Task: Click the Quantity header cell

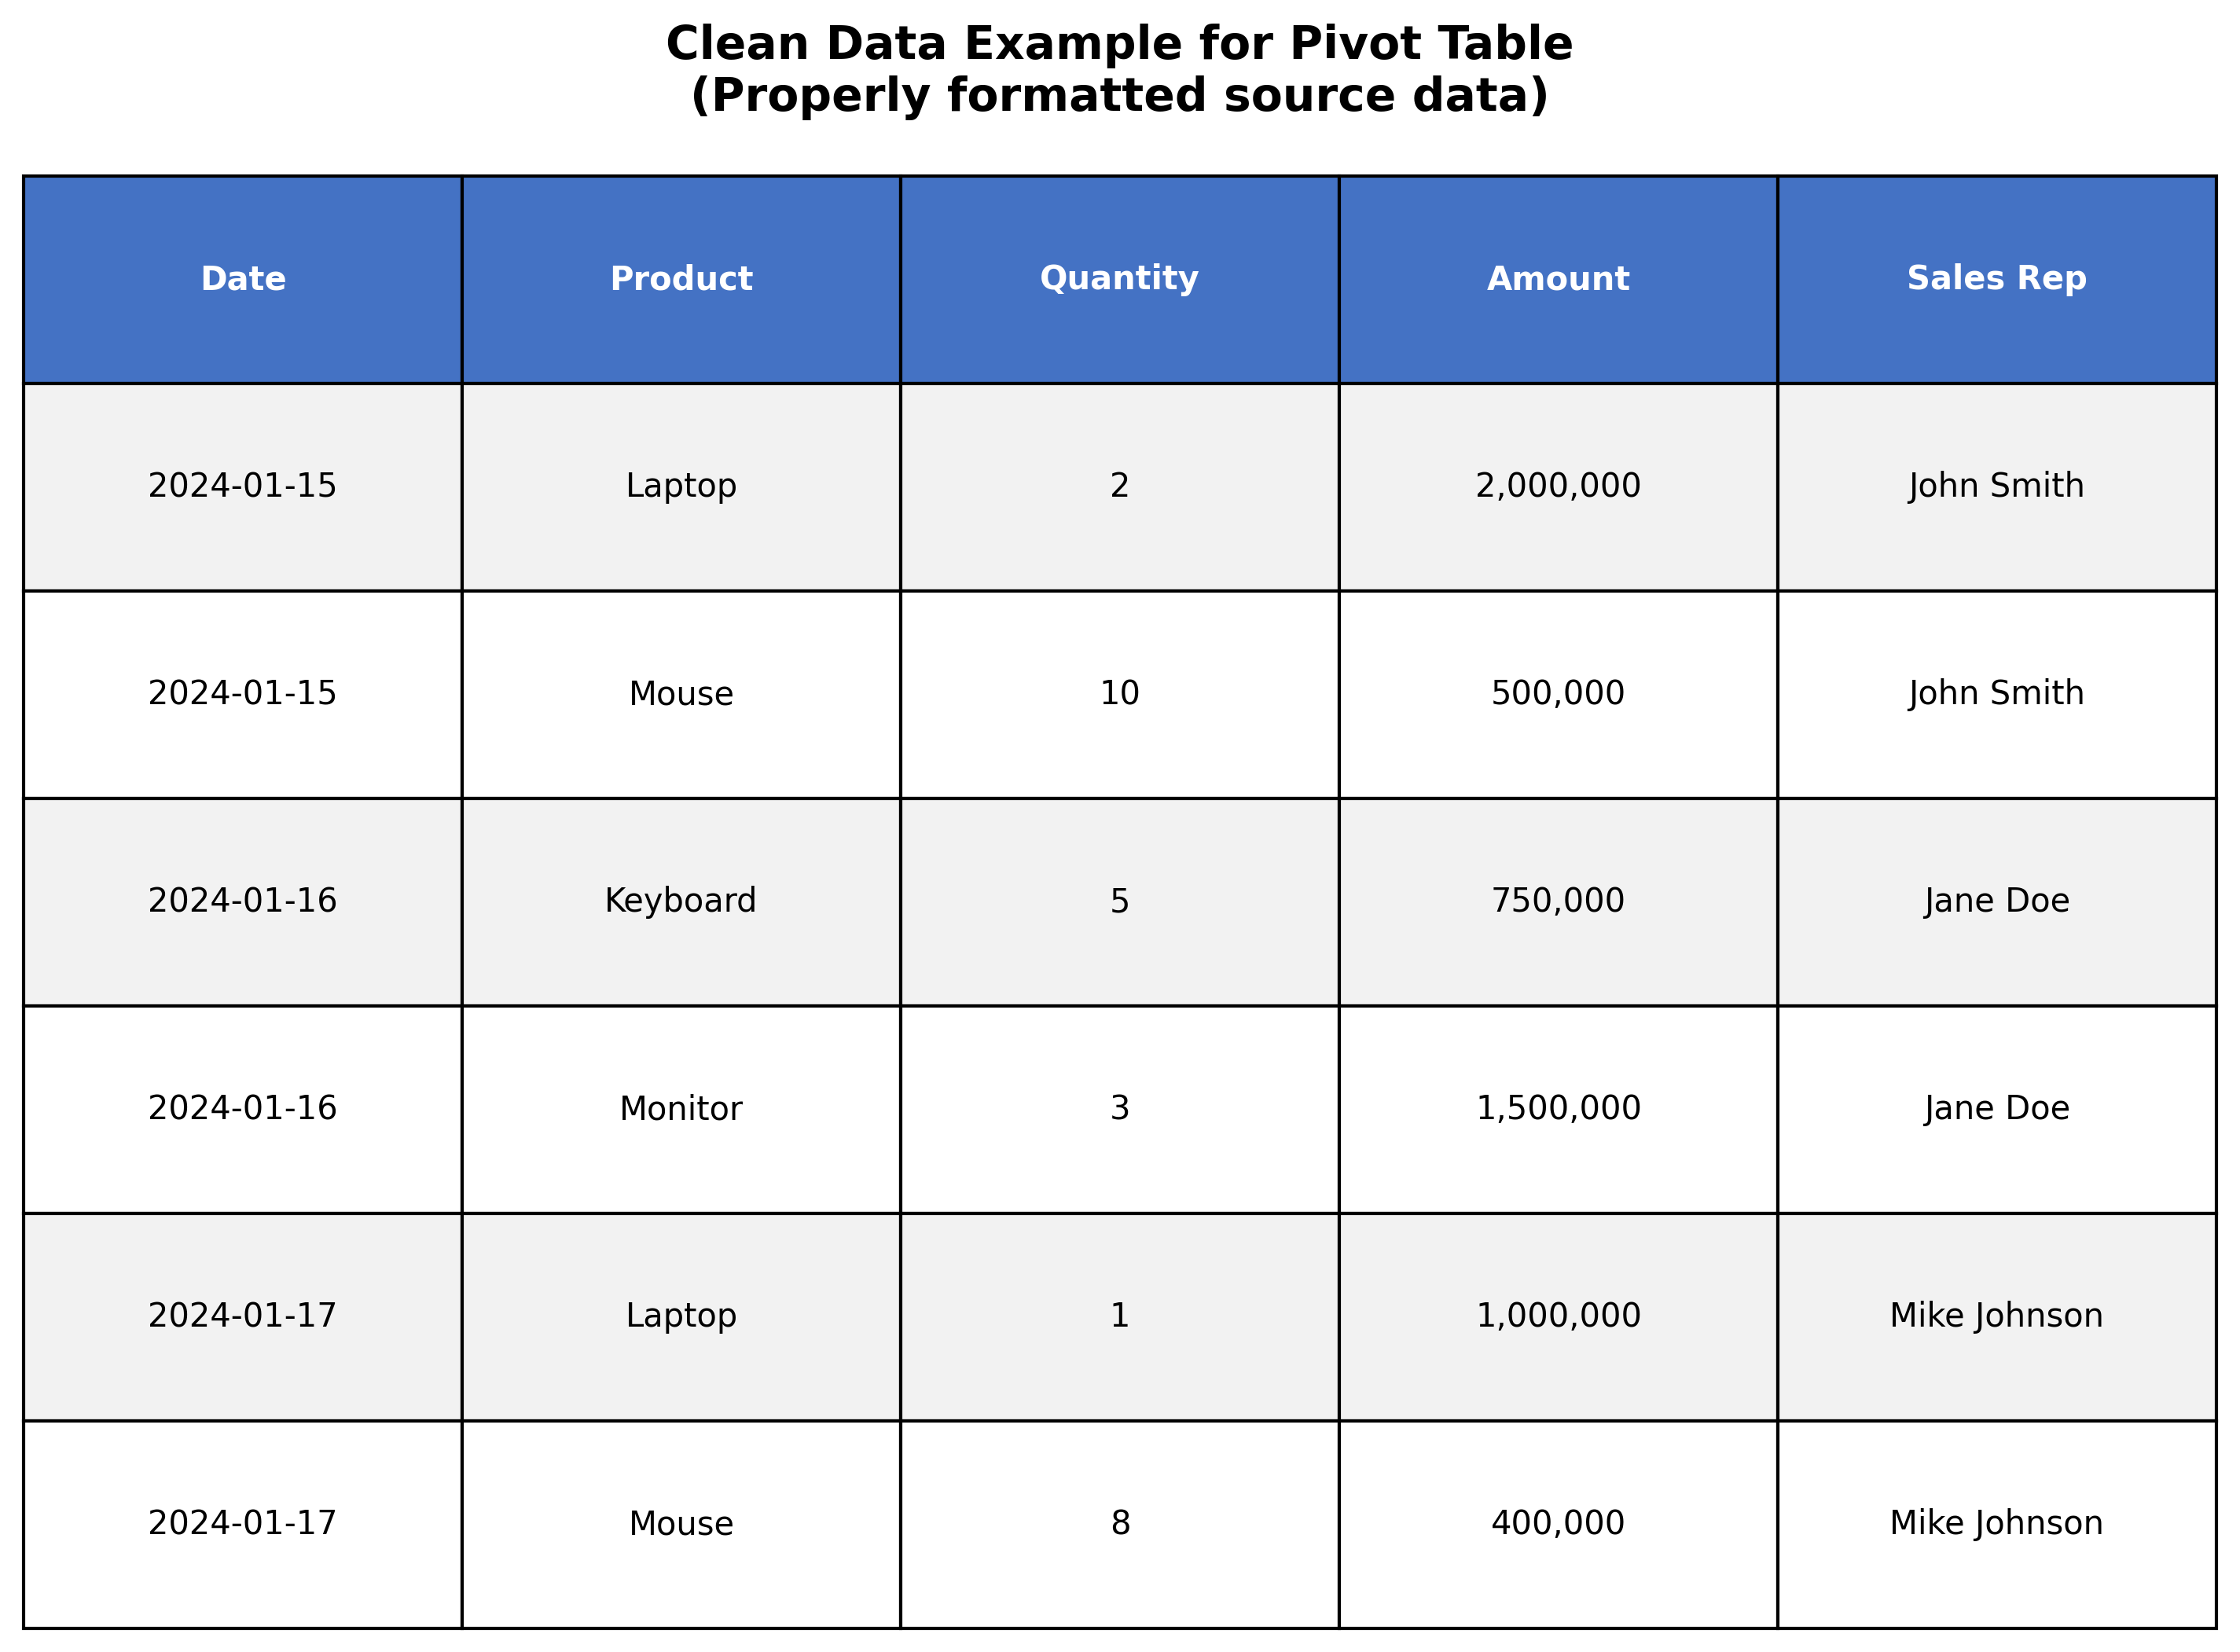Action: [x=1119, y=279]
